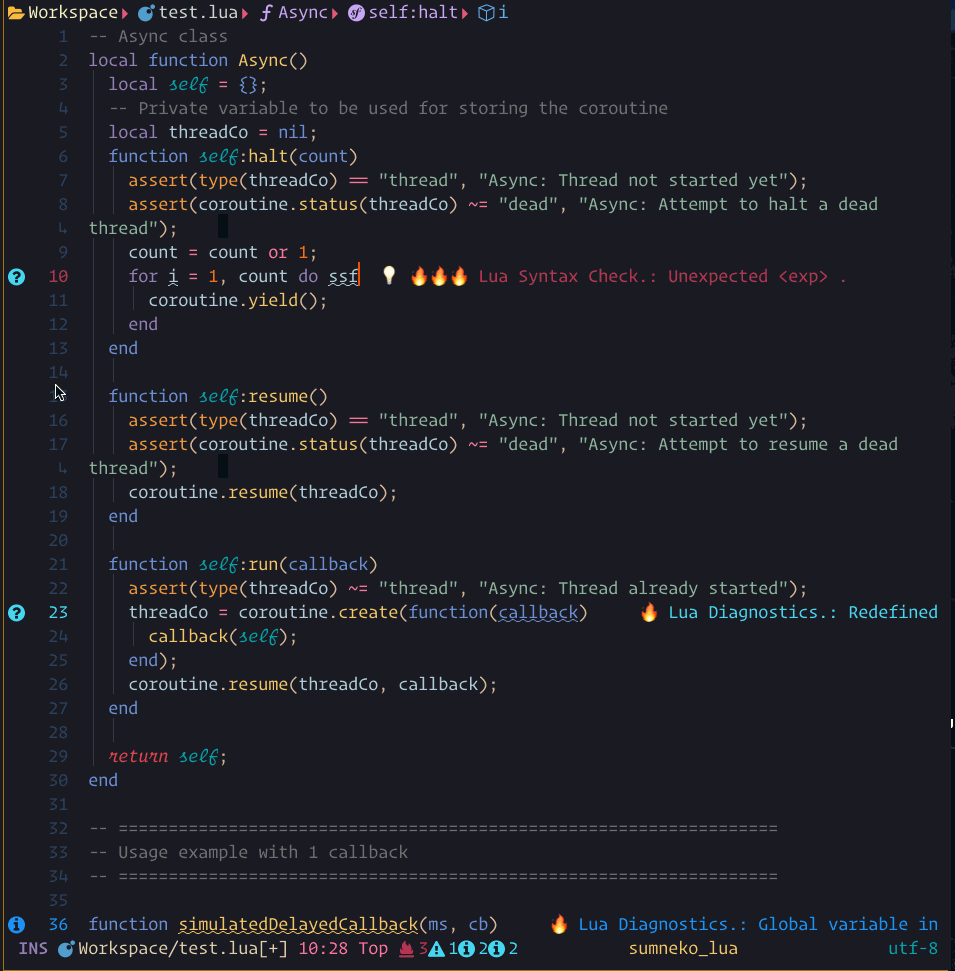Click the first info icon showing 2 in status line
Image resolution: width=955 pixels, height=971 pixels.
click(x=466, y=949)
